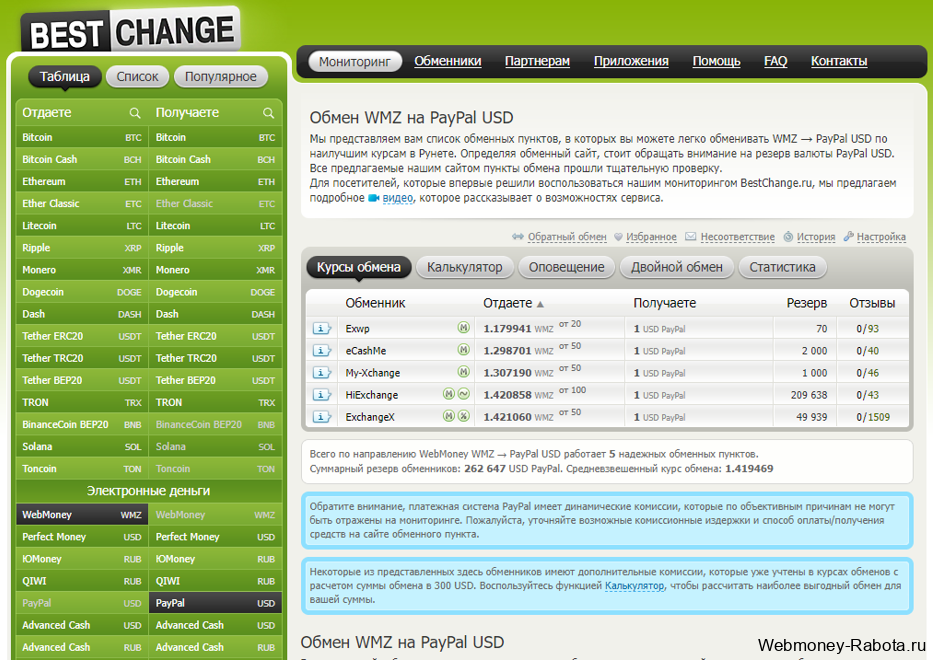Select TRON TRX in Получаете column

click(x=215, y=402)
